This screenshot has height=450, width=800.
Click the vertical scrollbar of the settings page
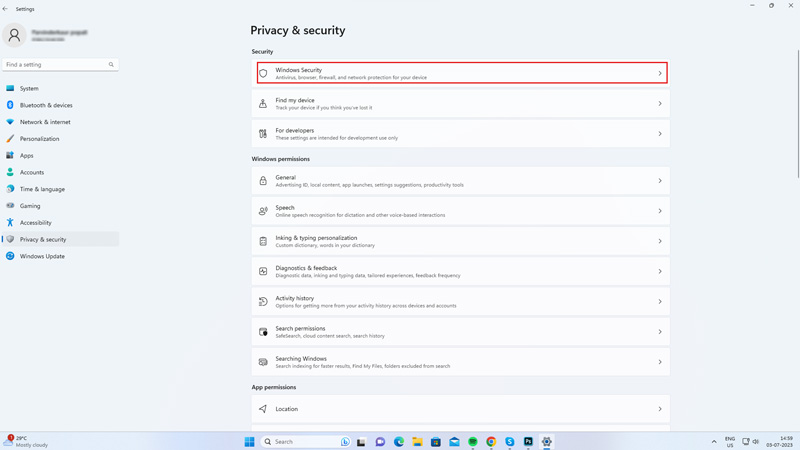pyautogui.click(x=798, y=114)
